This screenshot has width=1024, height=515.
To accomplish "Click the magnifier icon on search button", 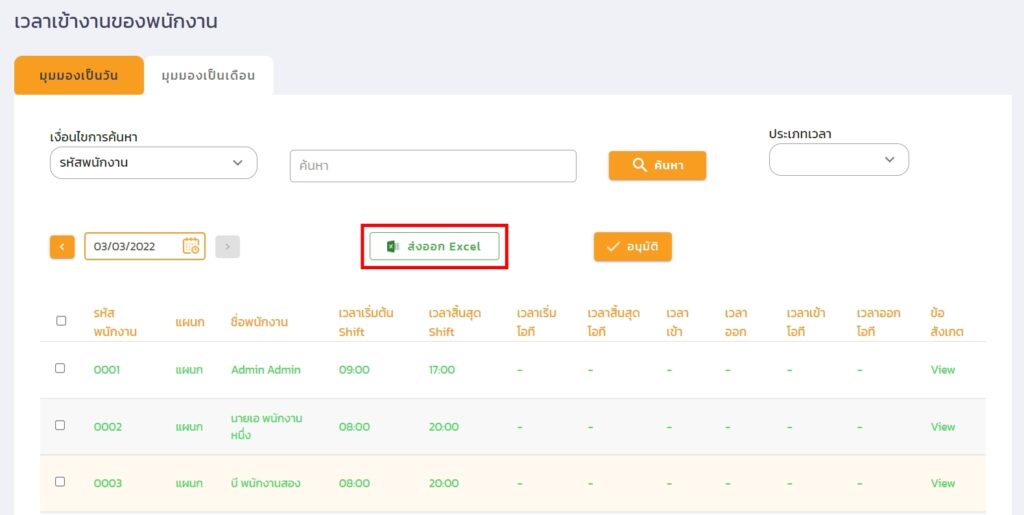I will pos(640,166).
